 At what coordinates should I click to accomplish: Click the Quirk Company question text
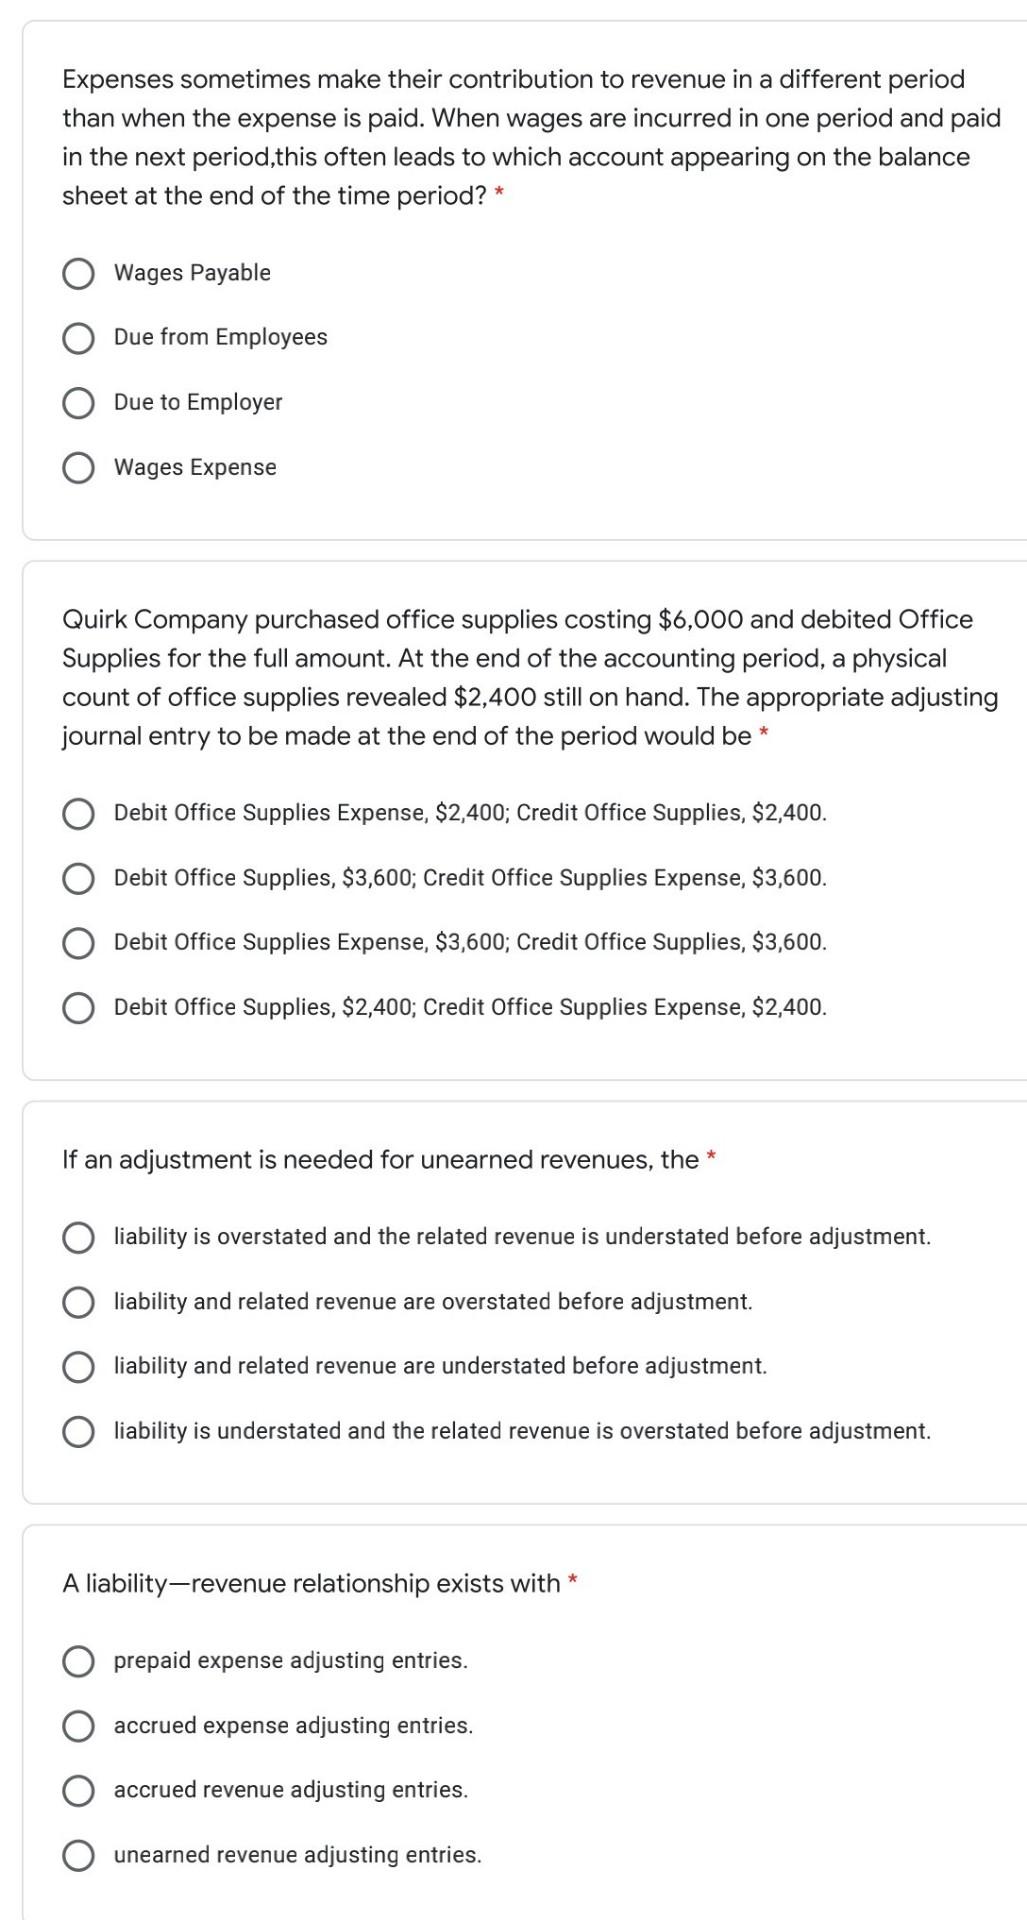pos(530,678)
